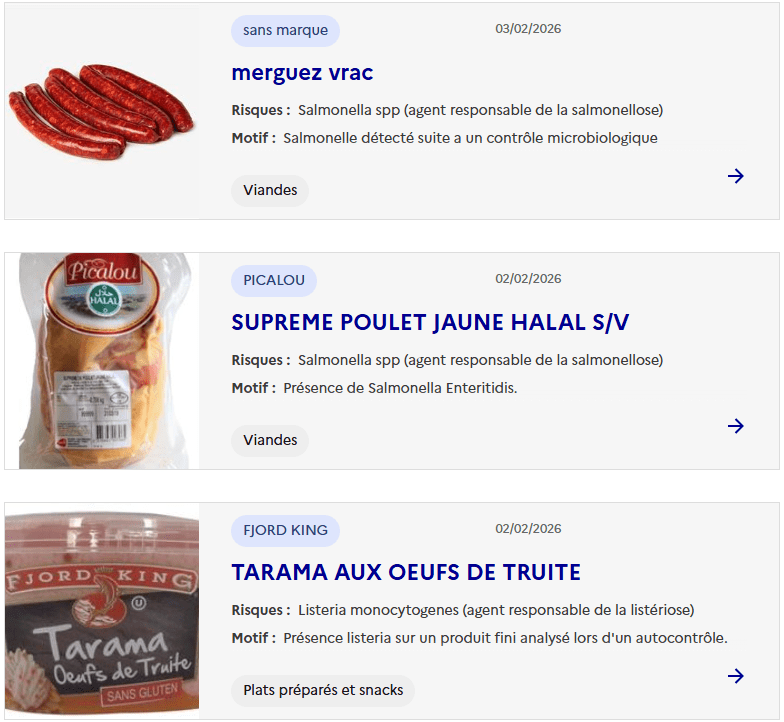The height and width of the screenshot is (722, 784).
Task: Select the FJORD KING brand tag
Action: [x=286, y=530]
